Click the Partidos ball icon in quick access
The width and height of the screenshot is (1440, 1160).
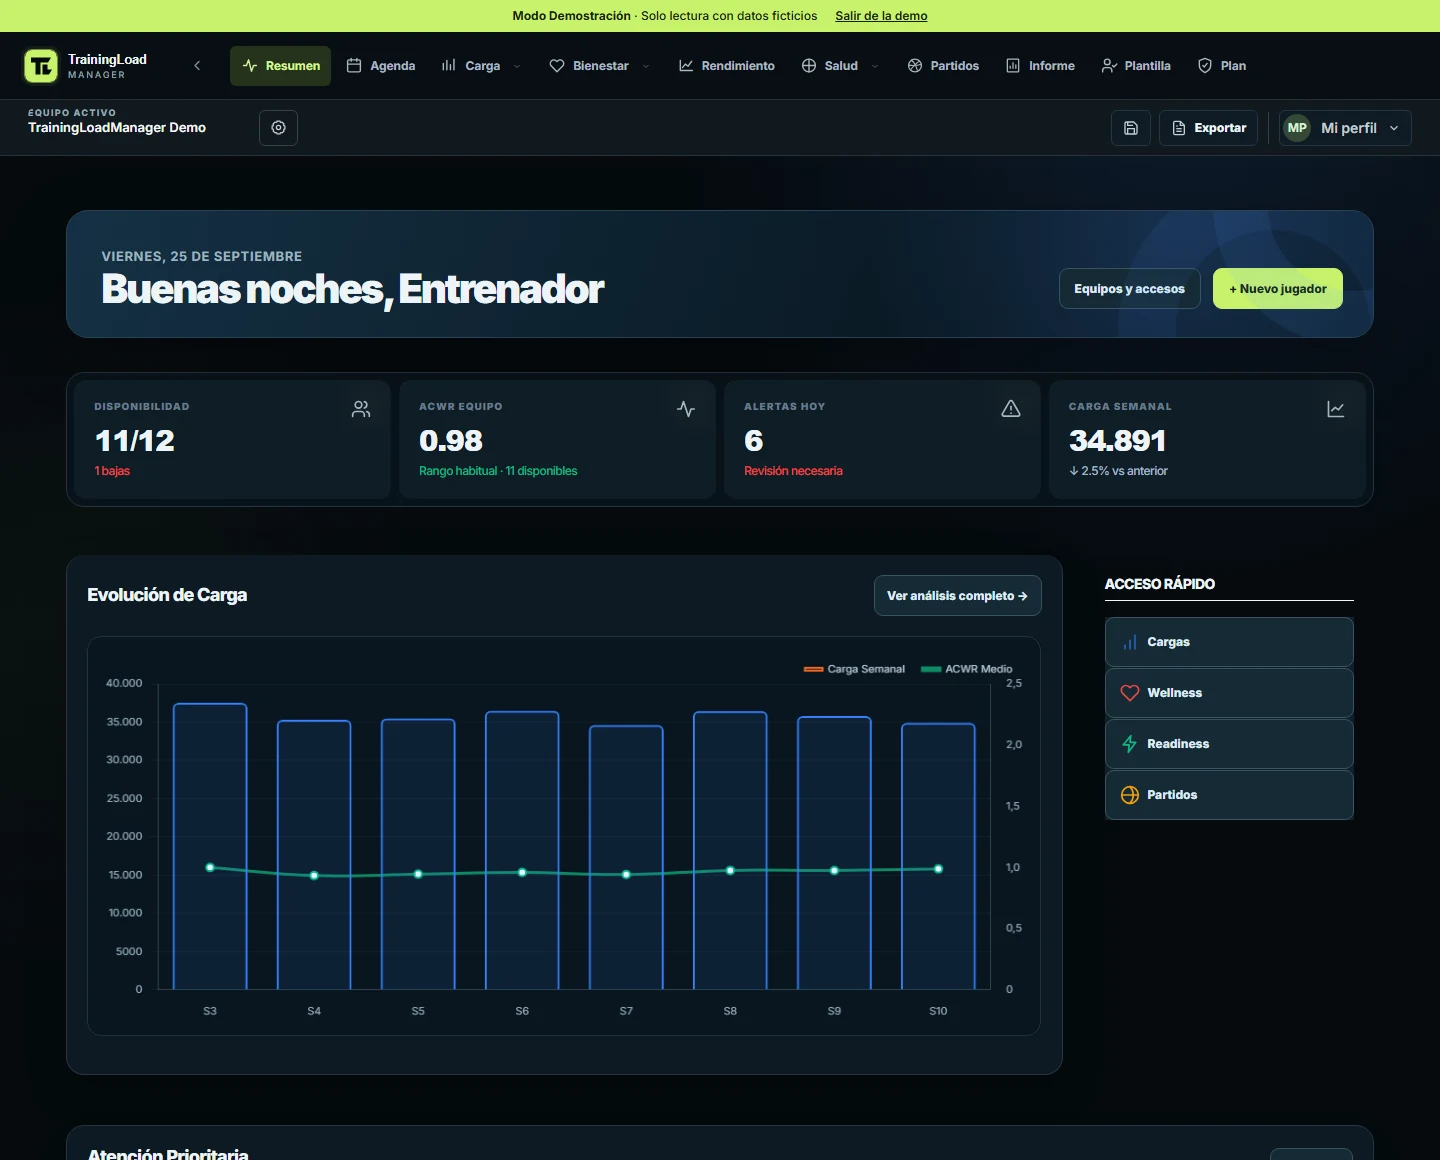(1130, 795)
